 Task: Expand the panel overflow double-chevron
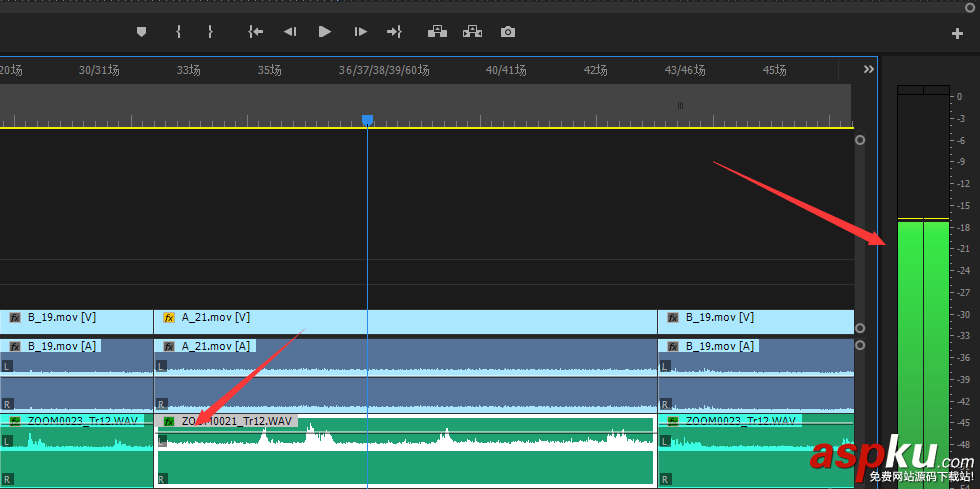pos(868,69)
